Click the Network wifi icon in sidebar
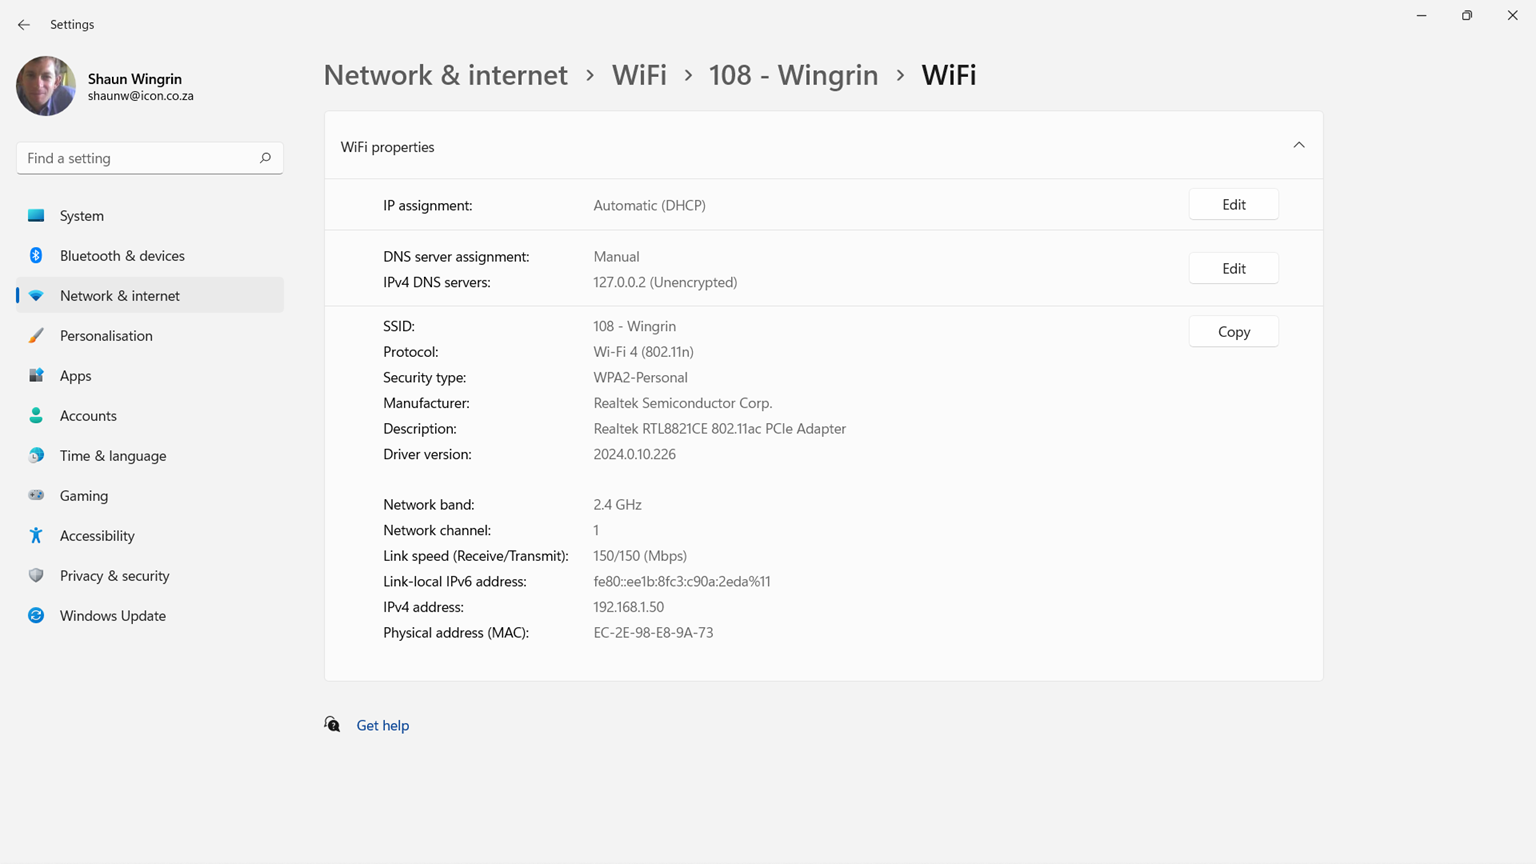 pos(36,296)
